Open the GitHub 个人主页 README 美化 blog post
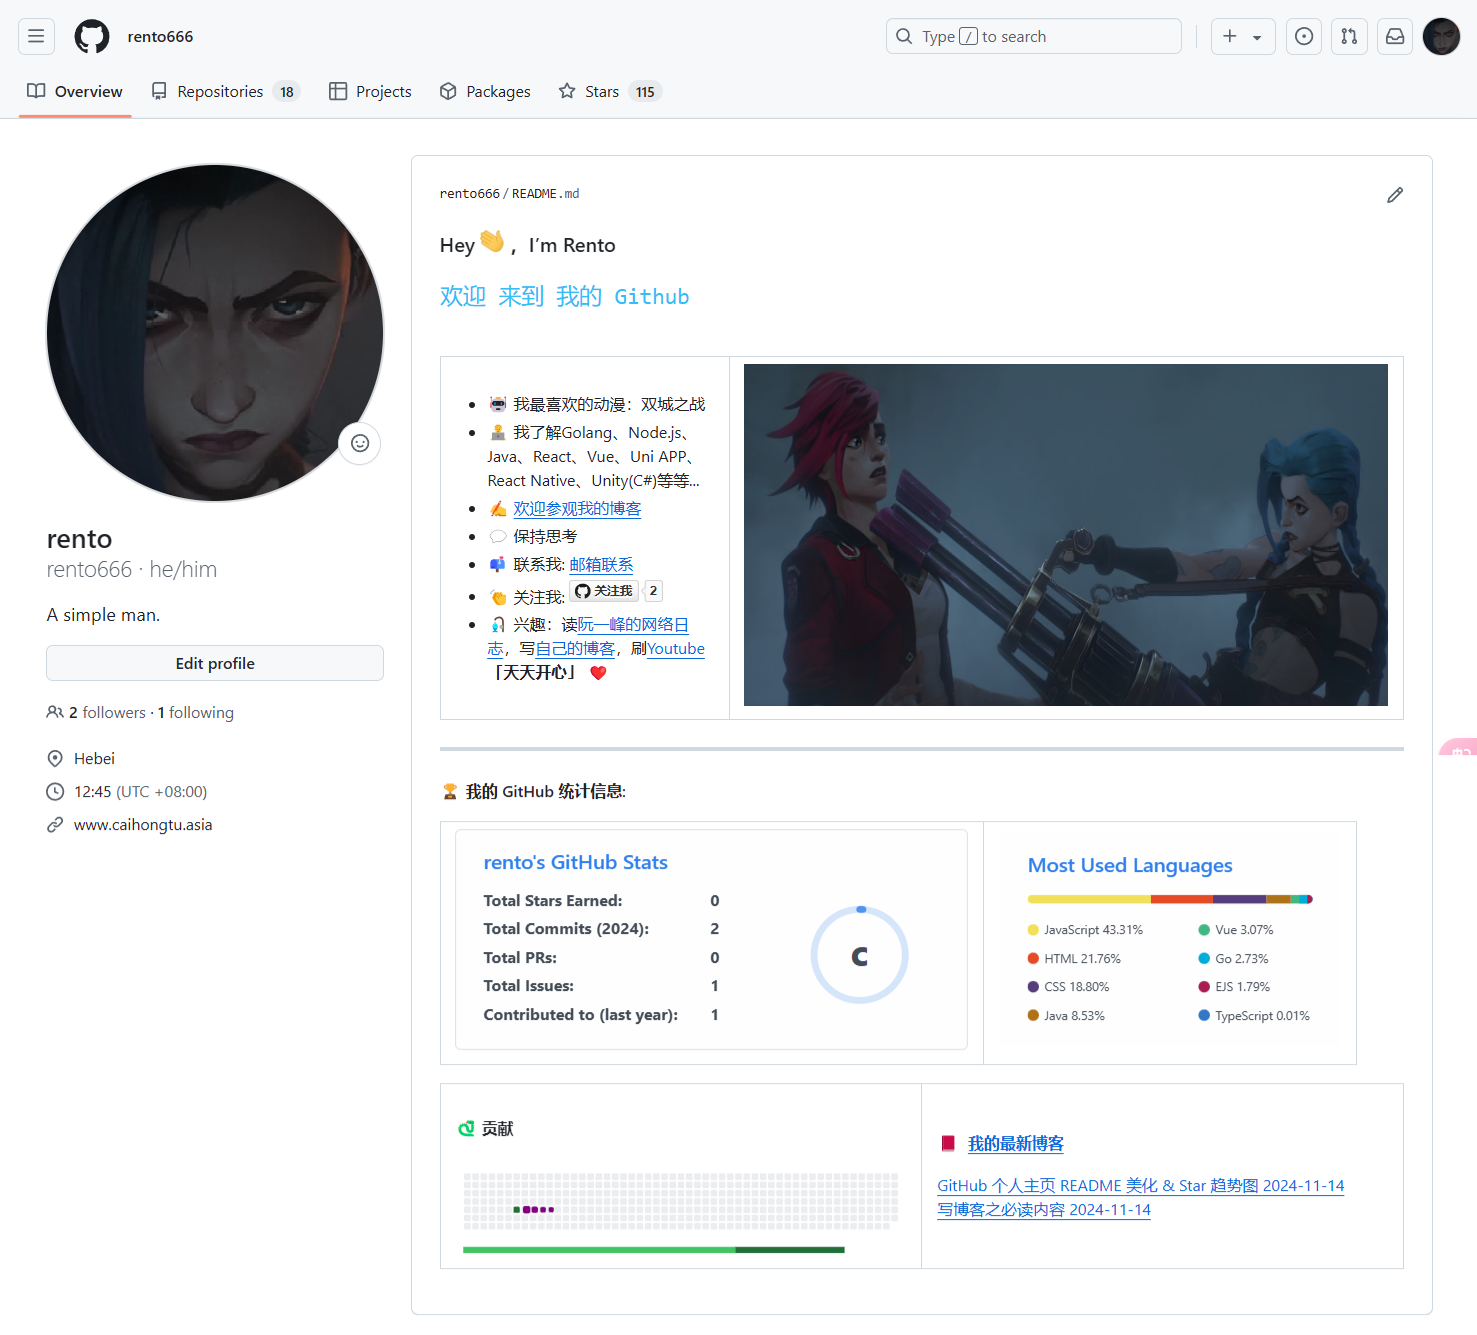This screenshot has height=1335, width=1477. [1141, 1185]
